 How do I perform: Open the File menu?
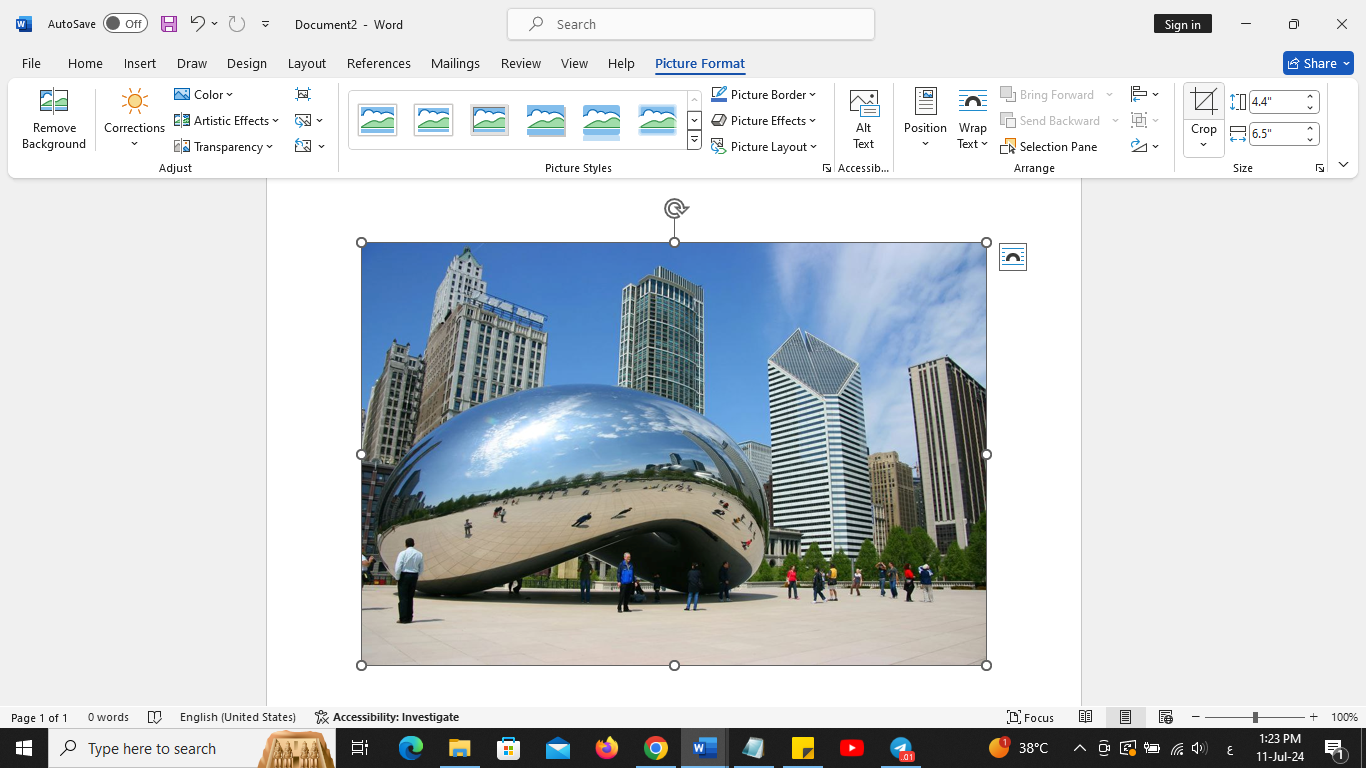(x=31, y=63)
